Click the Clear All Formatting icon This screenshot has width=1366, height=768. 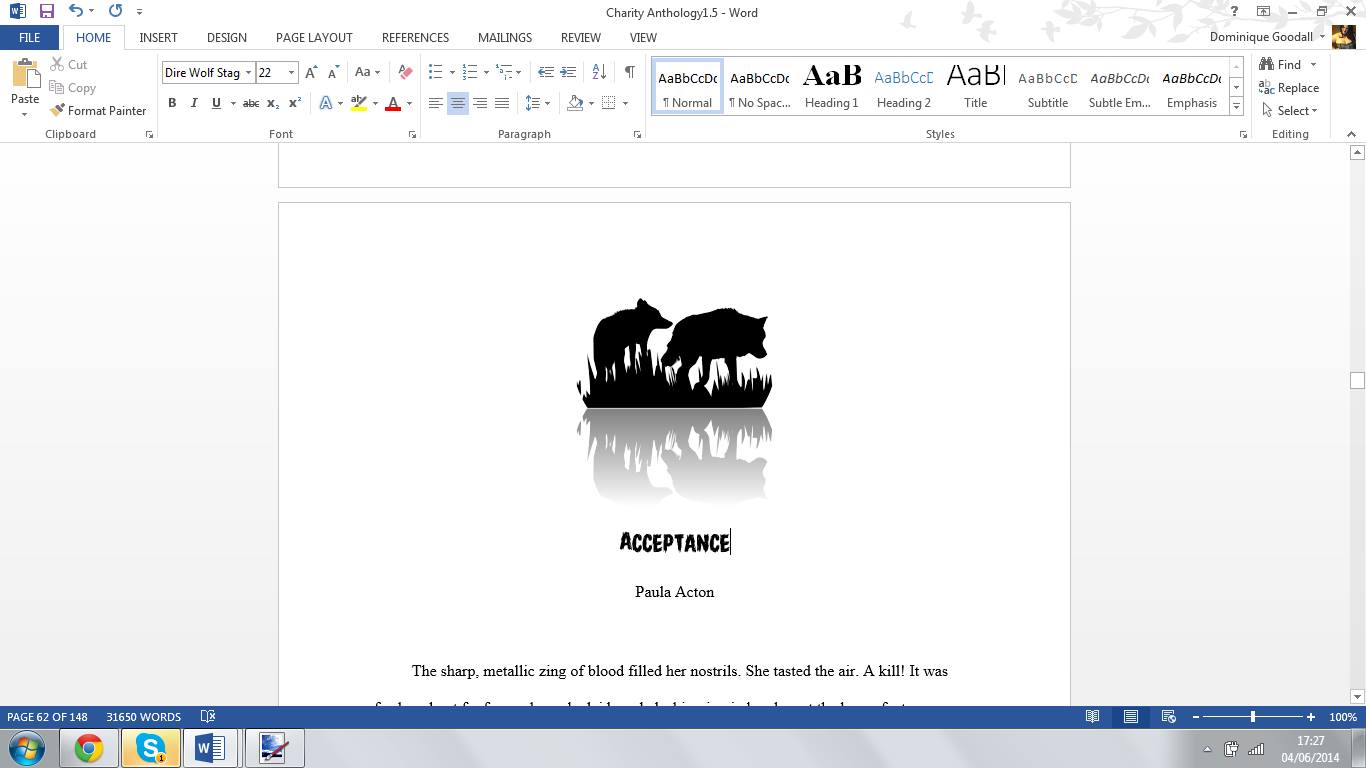pos(405,72)
